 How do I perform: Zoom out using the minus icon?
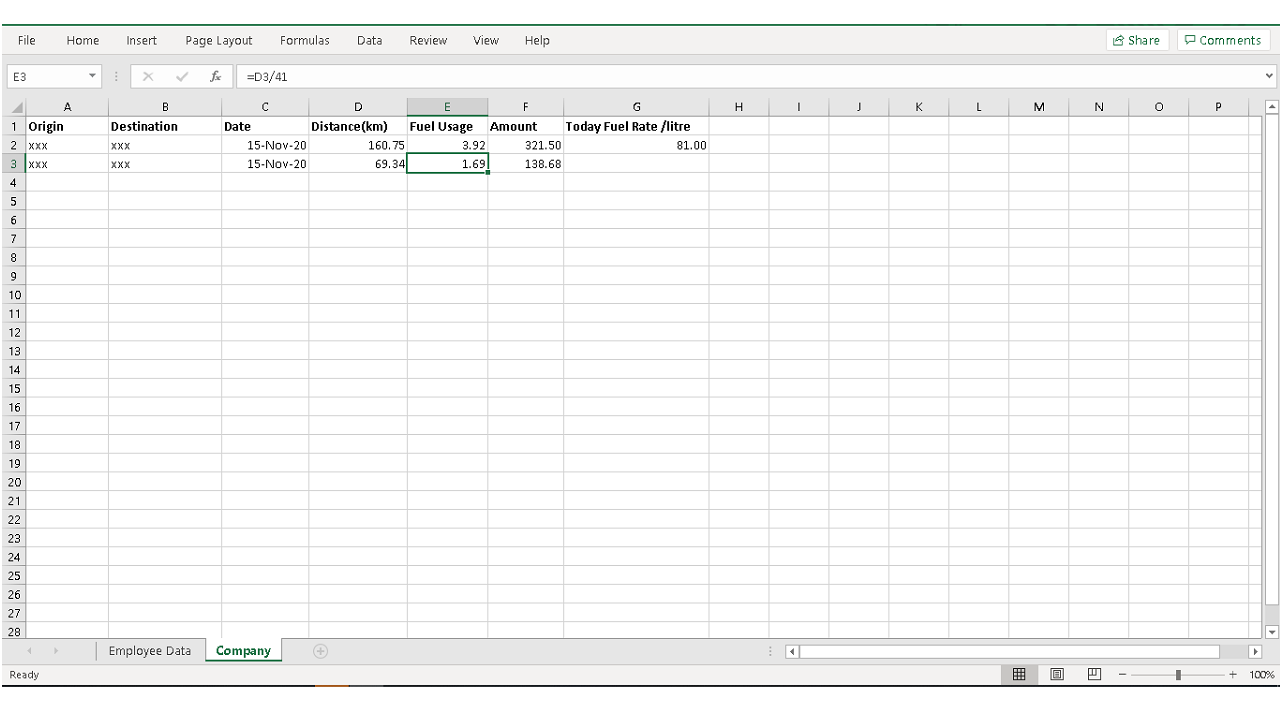pos(1123,675)
